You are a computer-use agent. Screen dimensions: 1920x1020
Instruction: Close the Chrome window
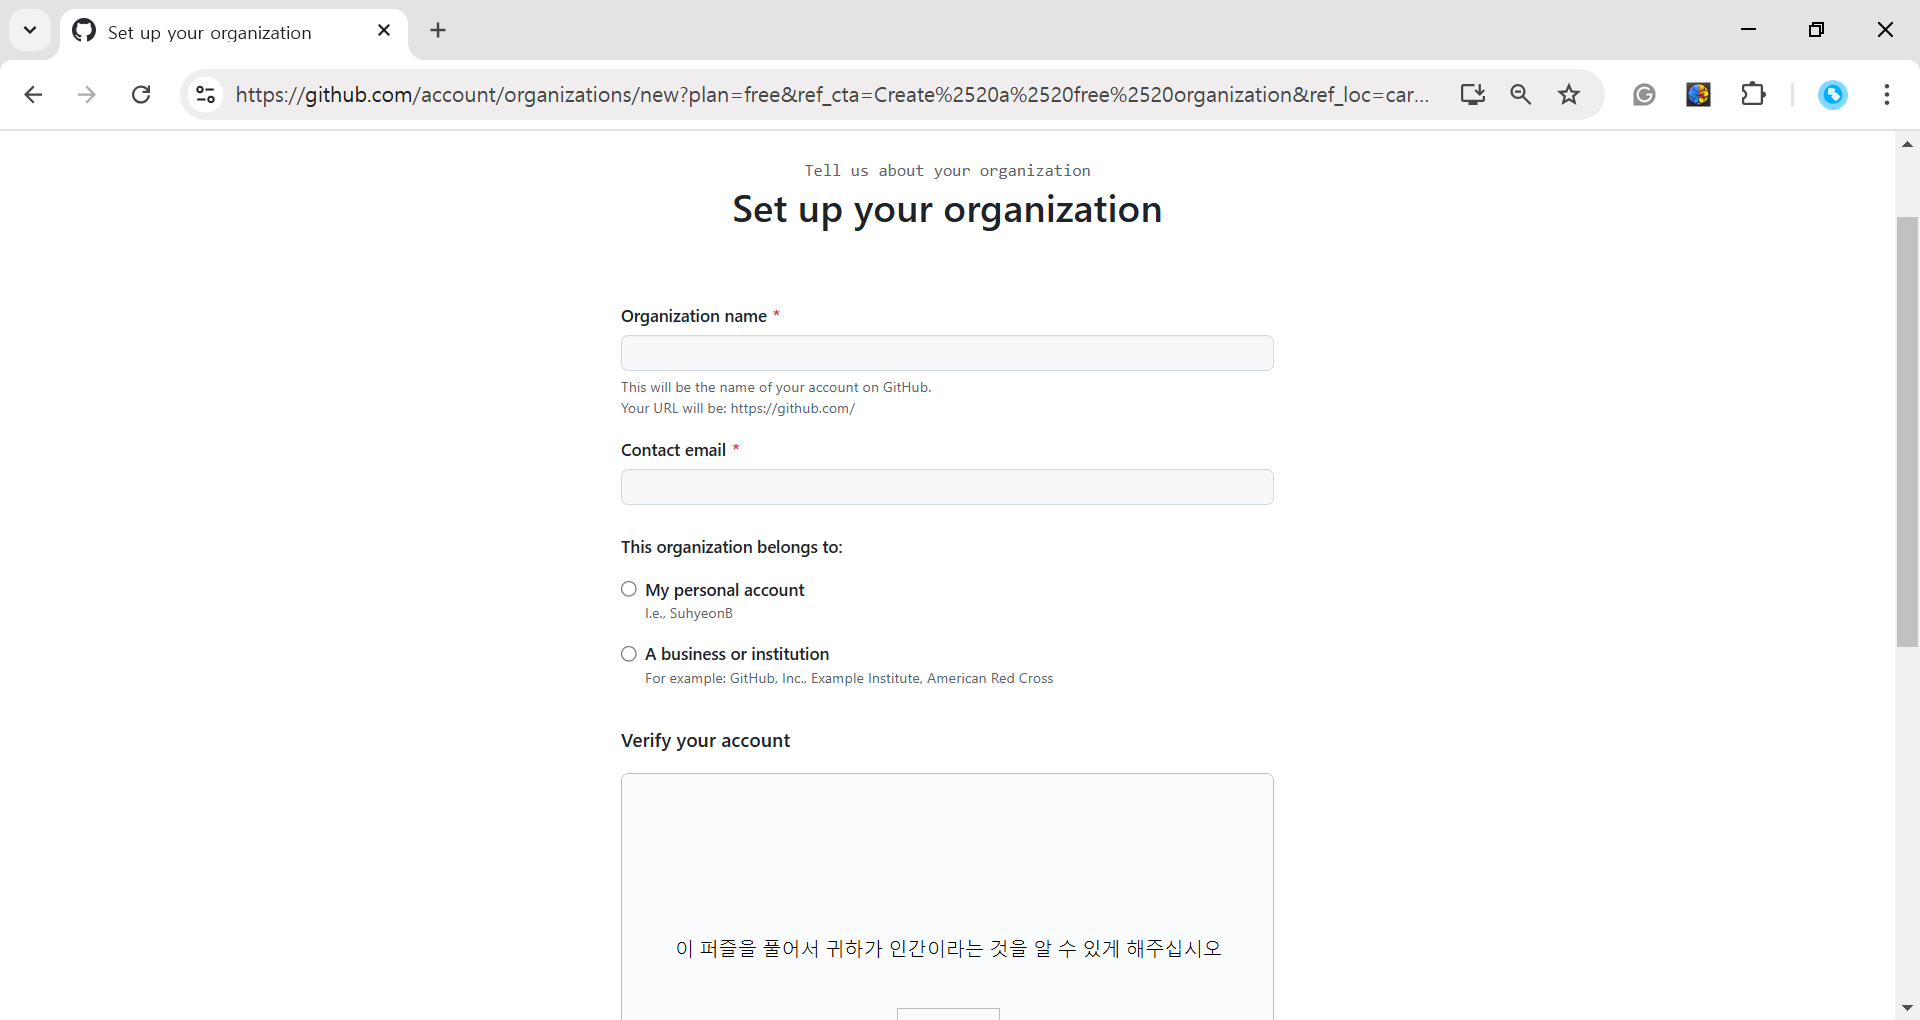(1885, 30)
